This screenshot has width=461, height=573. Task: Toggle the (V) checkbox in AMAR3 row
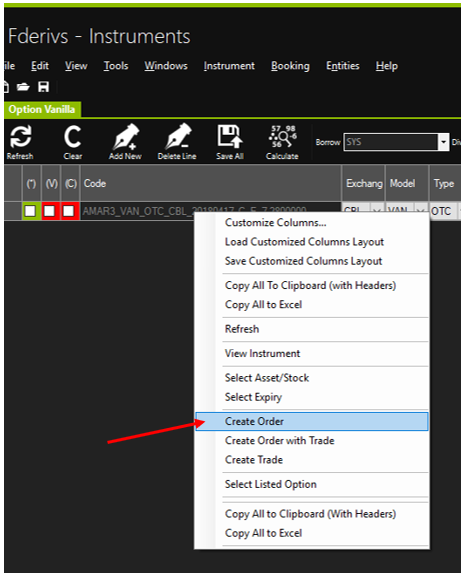click(x=50, y=211)
